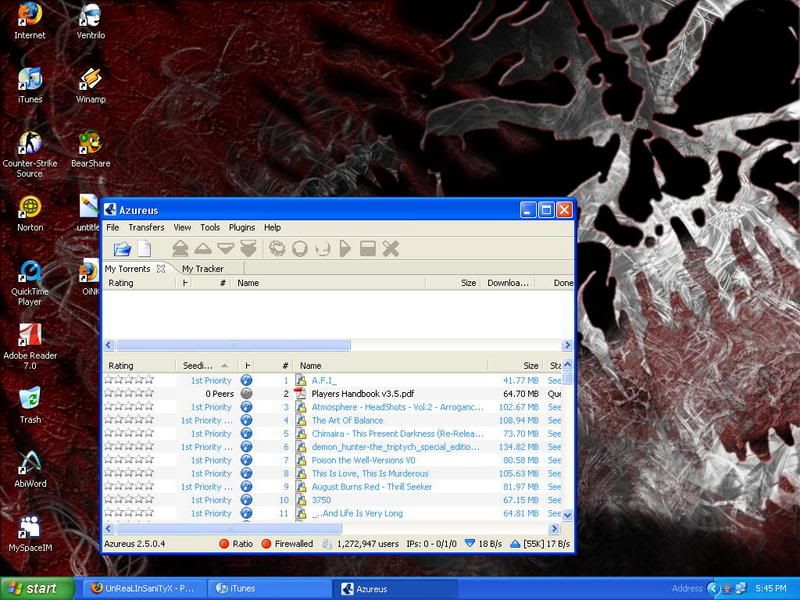Click the Azureus 2.5.0.4 version text
This screenshot has height=600, width=800.
(135, 543)
